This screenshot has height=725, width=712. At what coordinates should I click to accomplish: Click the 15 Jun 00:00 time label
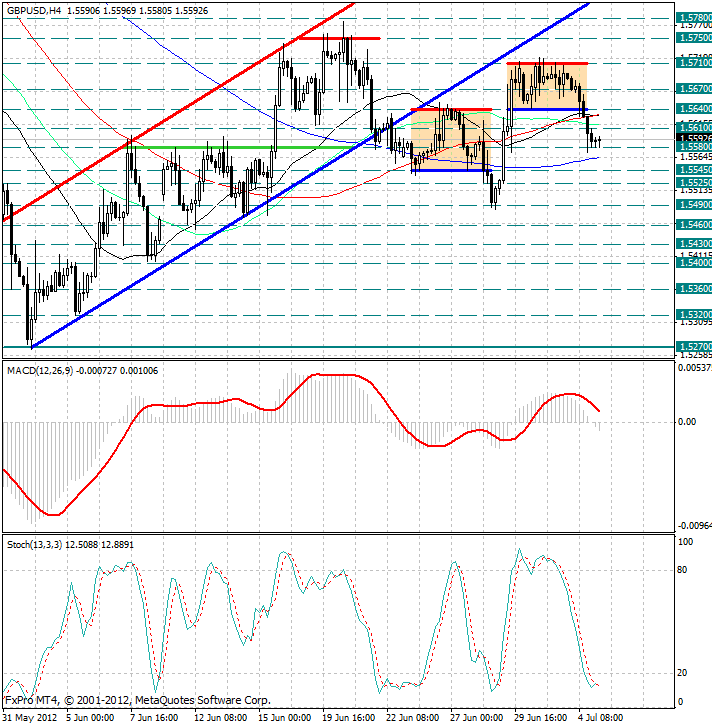284,718
